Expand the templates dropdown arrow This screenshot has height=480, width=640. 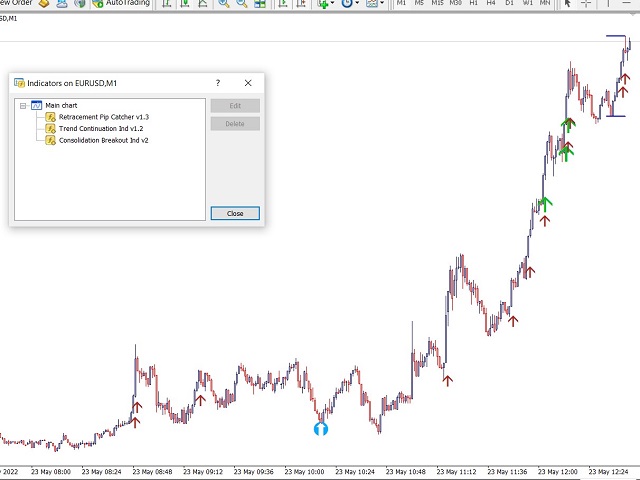pos(382,3)
